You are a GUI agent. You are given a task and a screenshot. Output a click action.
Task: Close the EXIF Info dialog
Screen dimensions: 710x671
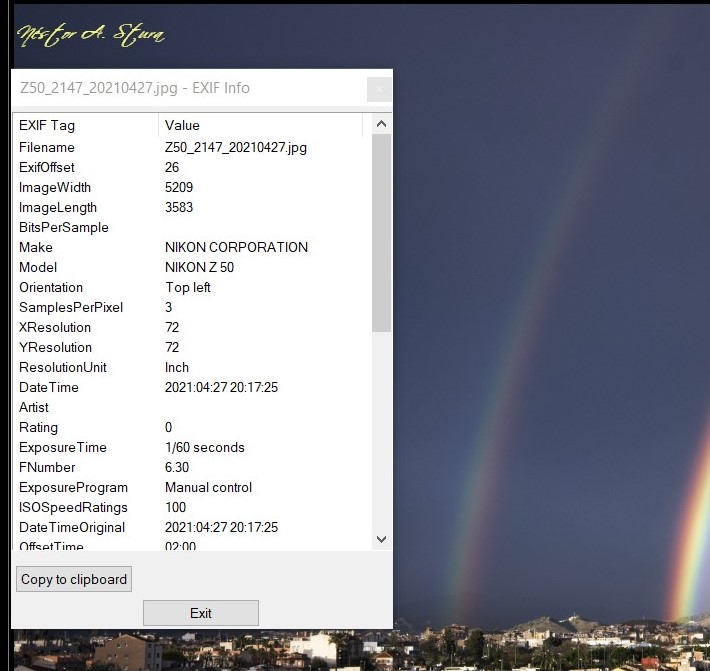click(379, 89)
